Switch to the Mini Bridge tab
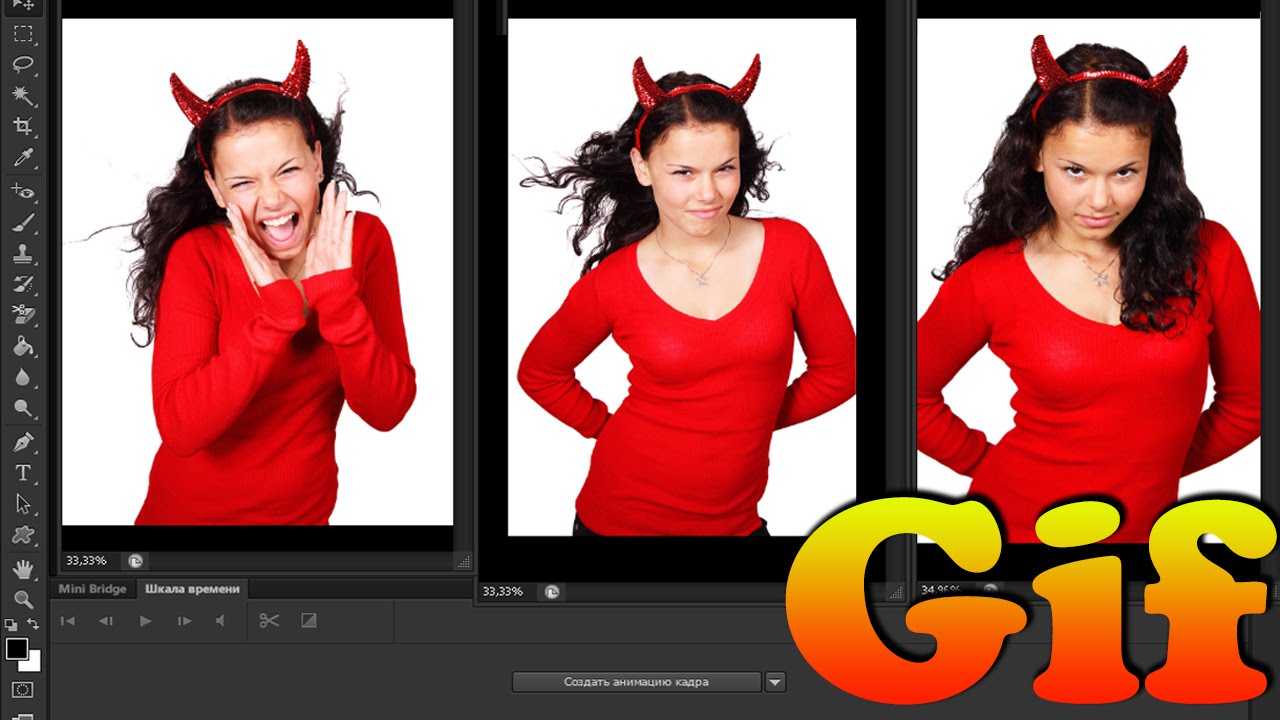Screen dimensions: 1280x720 coord(92,589)
